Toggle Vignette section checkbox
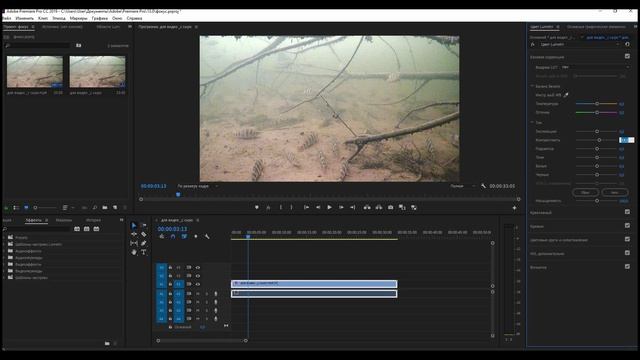Image resolution: width=640 pixels, height=360 pixels. tap(627, 267)
